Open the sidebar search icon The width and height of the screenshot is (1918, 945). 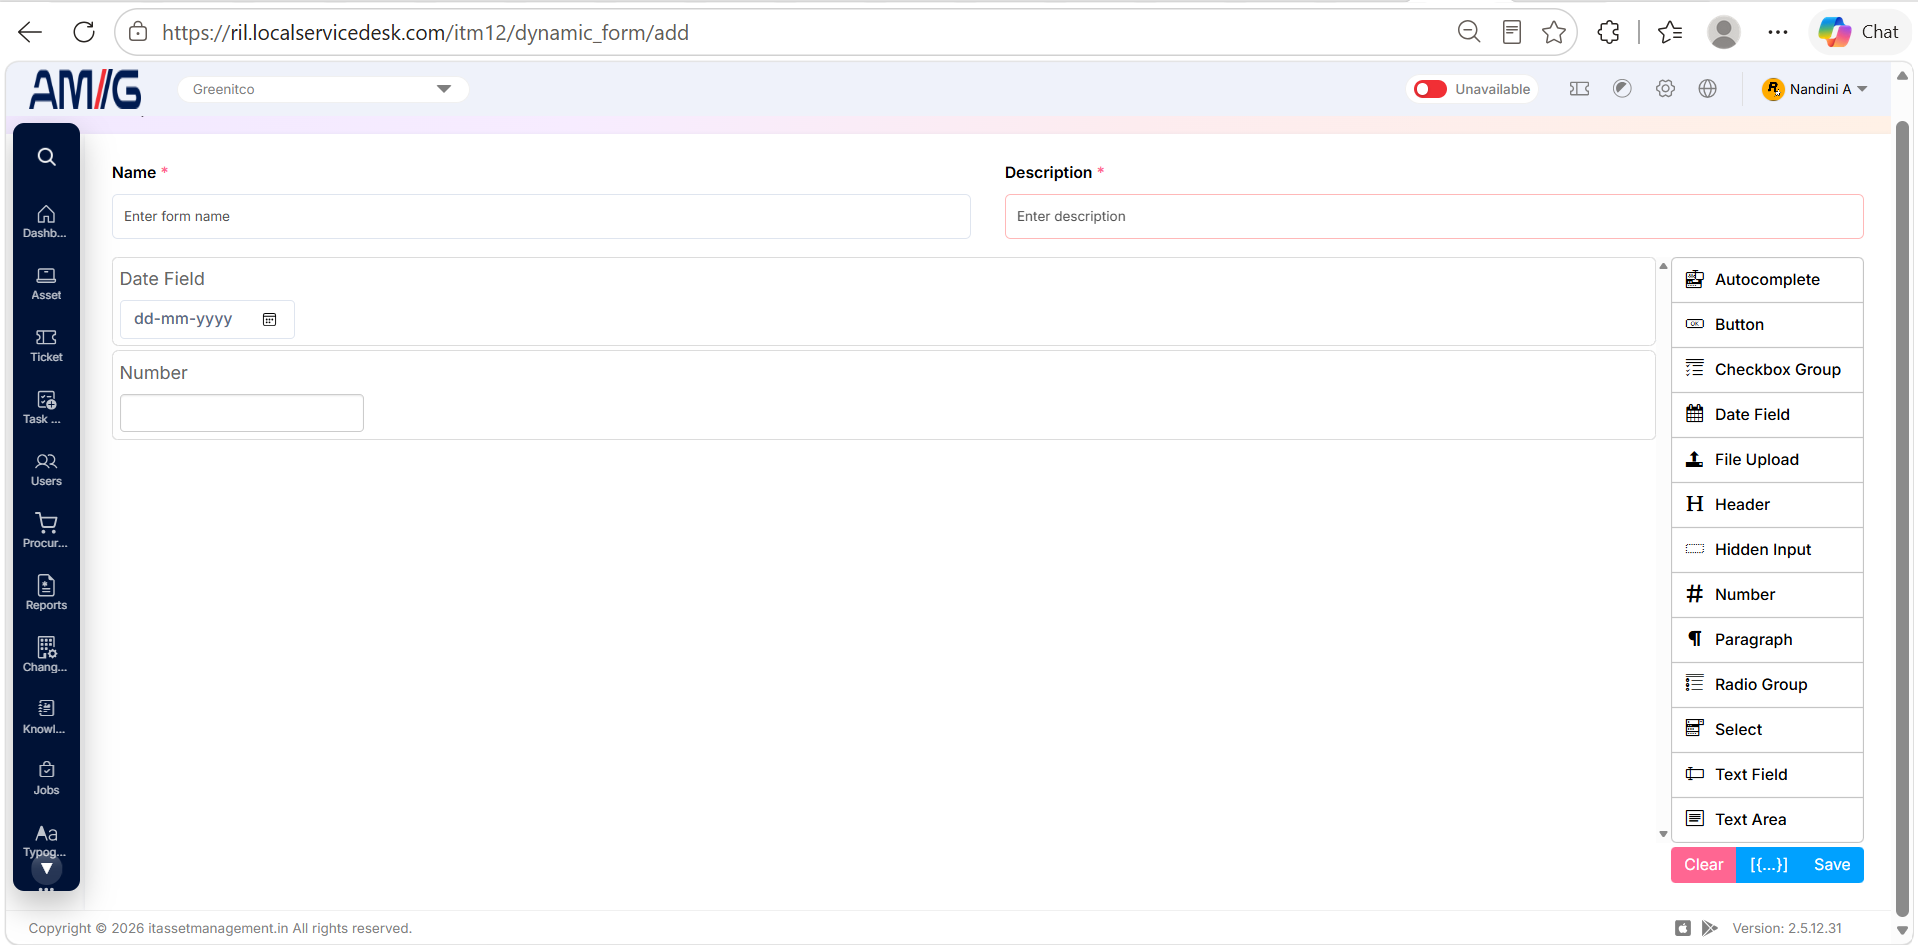(x=46, y=157)
